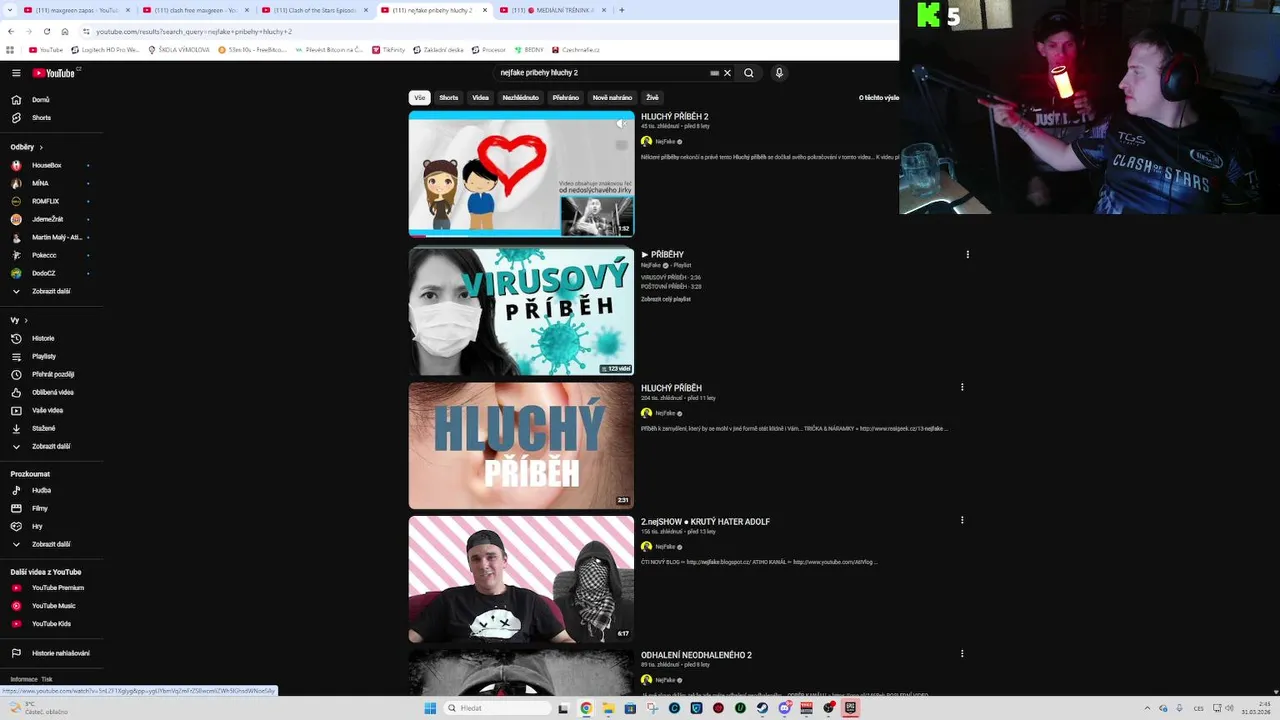Open Přehrát později list
Screen dimensions: 1280x720
pos(53,374)
